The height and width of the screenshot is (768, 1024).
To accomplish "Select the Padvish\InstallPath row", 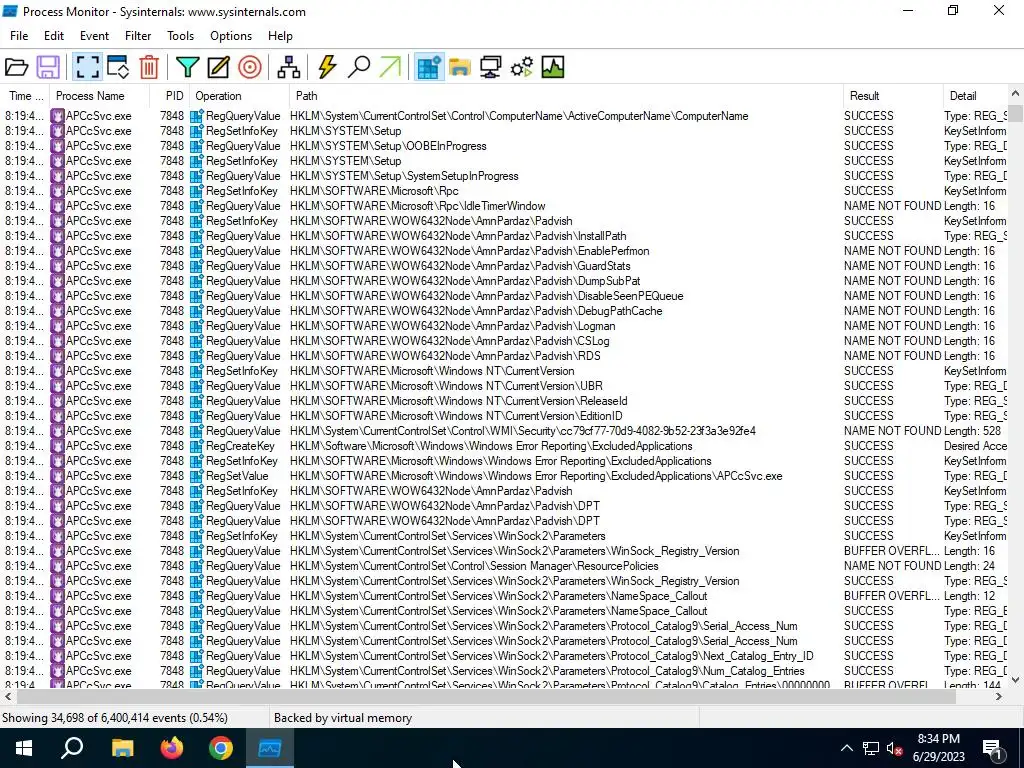I will click(458, 236).
